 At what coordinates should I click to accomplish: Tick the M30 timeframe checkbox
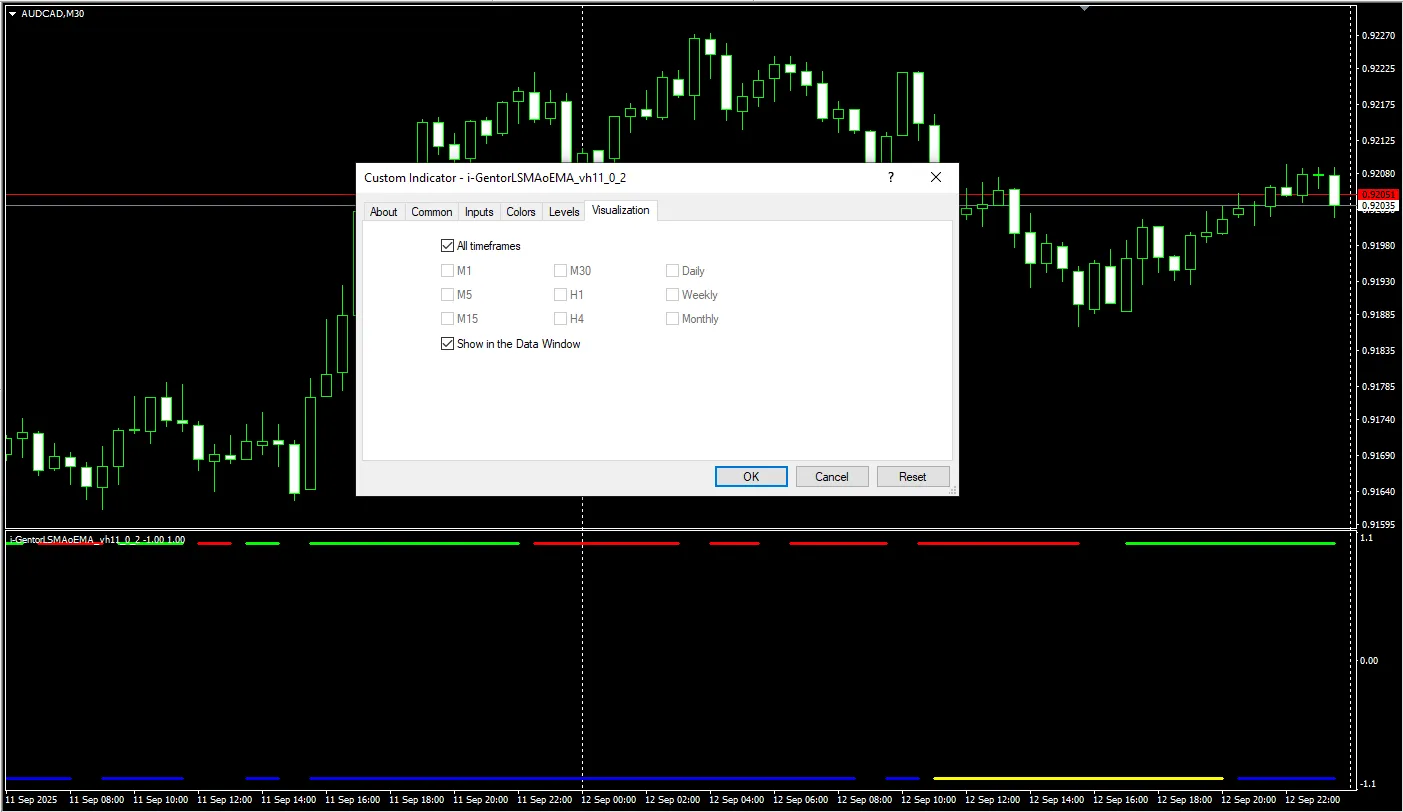560,271
